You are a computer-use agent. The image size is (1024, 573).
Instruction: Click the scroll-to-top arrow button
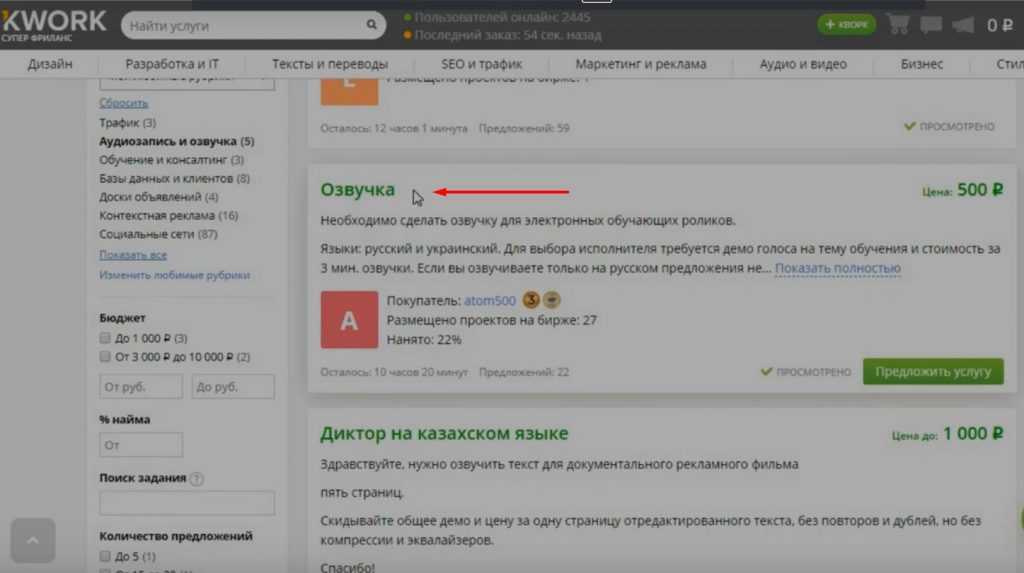33,541
